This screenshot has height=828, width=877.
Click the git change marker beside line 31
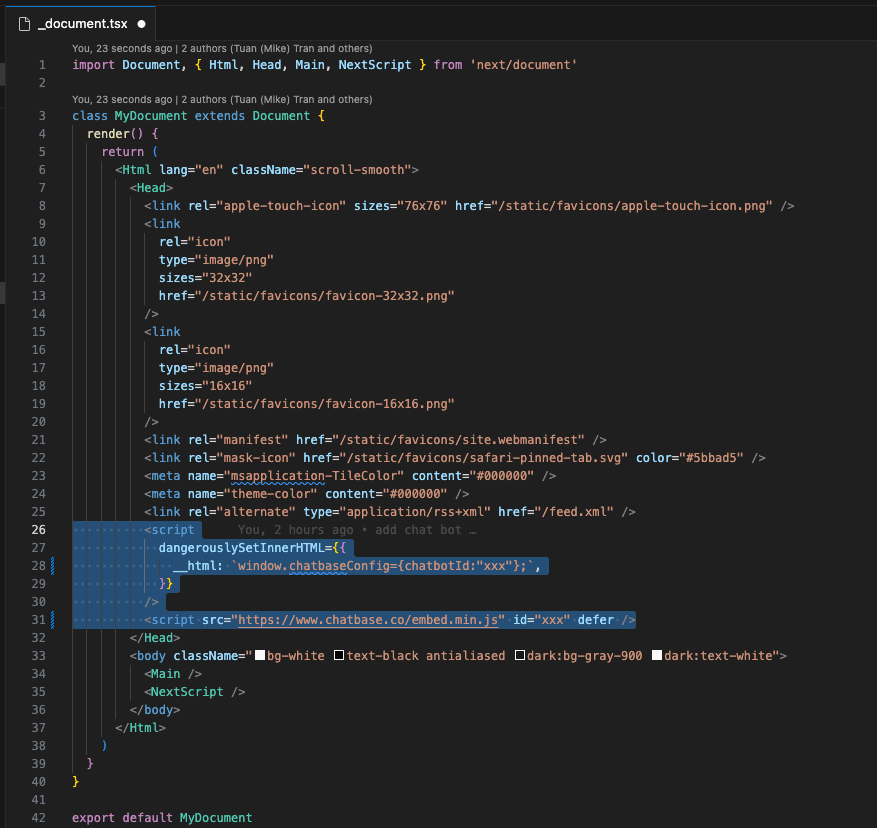(52, 620)
